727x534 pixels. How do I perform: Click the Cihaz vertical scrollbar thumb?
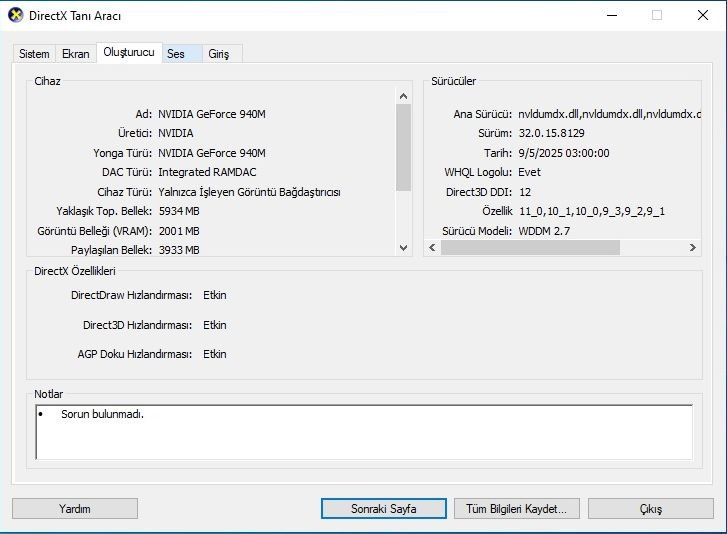click(x=404, y=147)
